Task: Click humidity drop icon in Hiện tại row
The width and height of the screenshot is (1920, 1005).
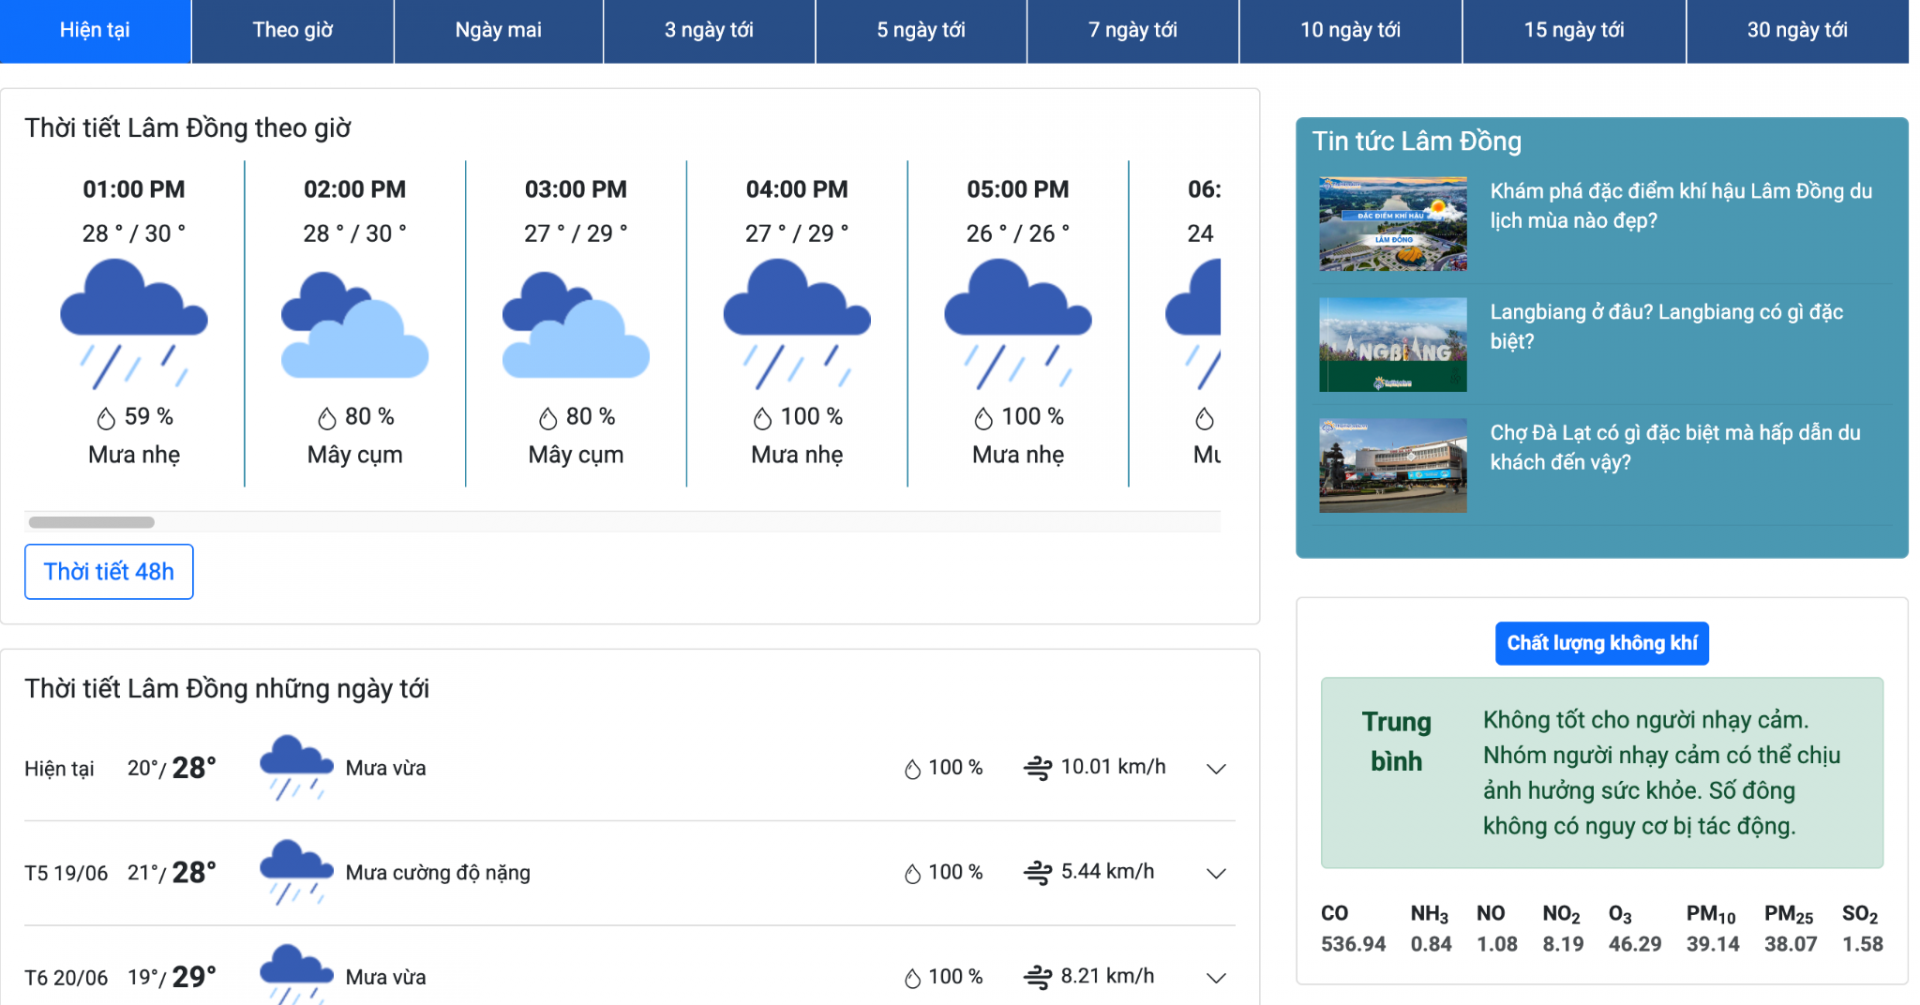Action: pyautogui.click(x=913, y=769)
